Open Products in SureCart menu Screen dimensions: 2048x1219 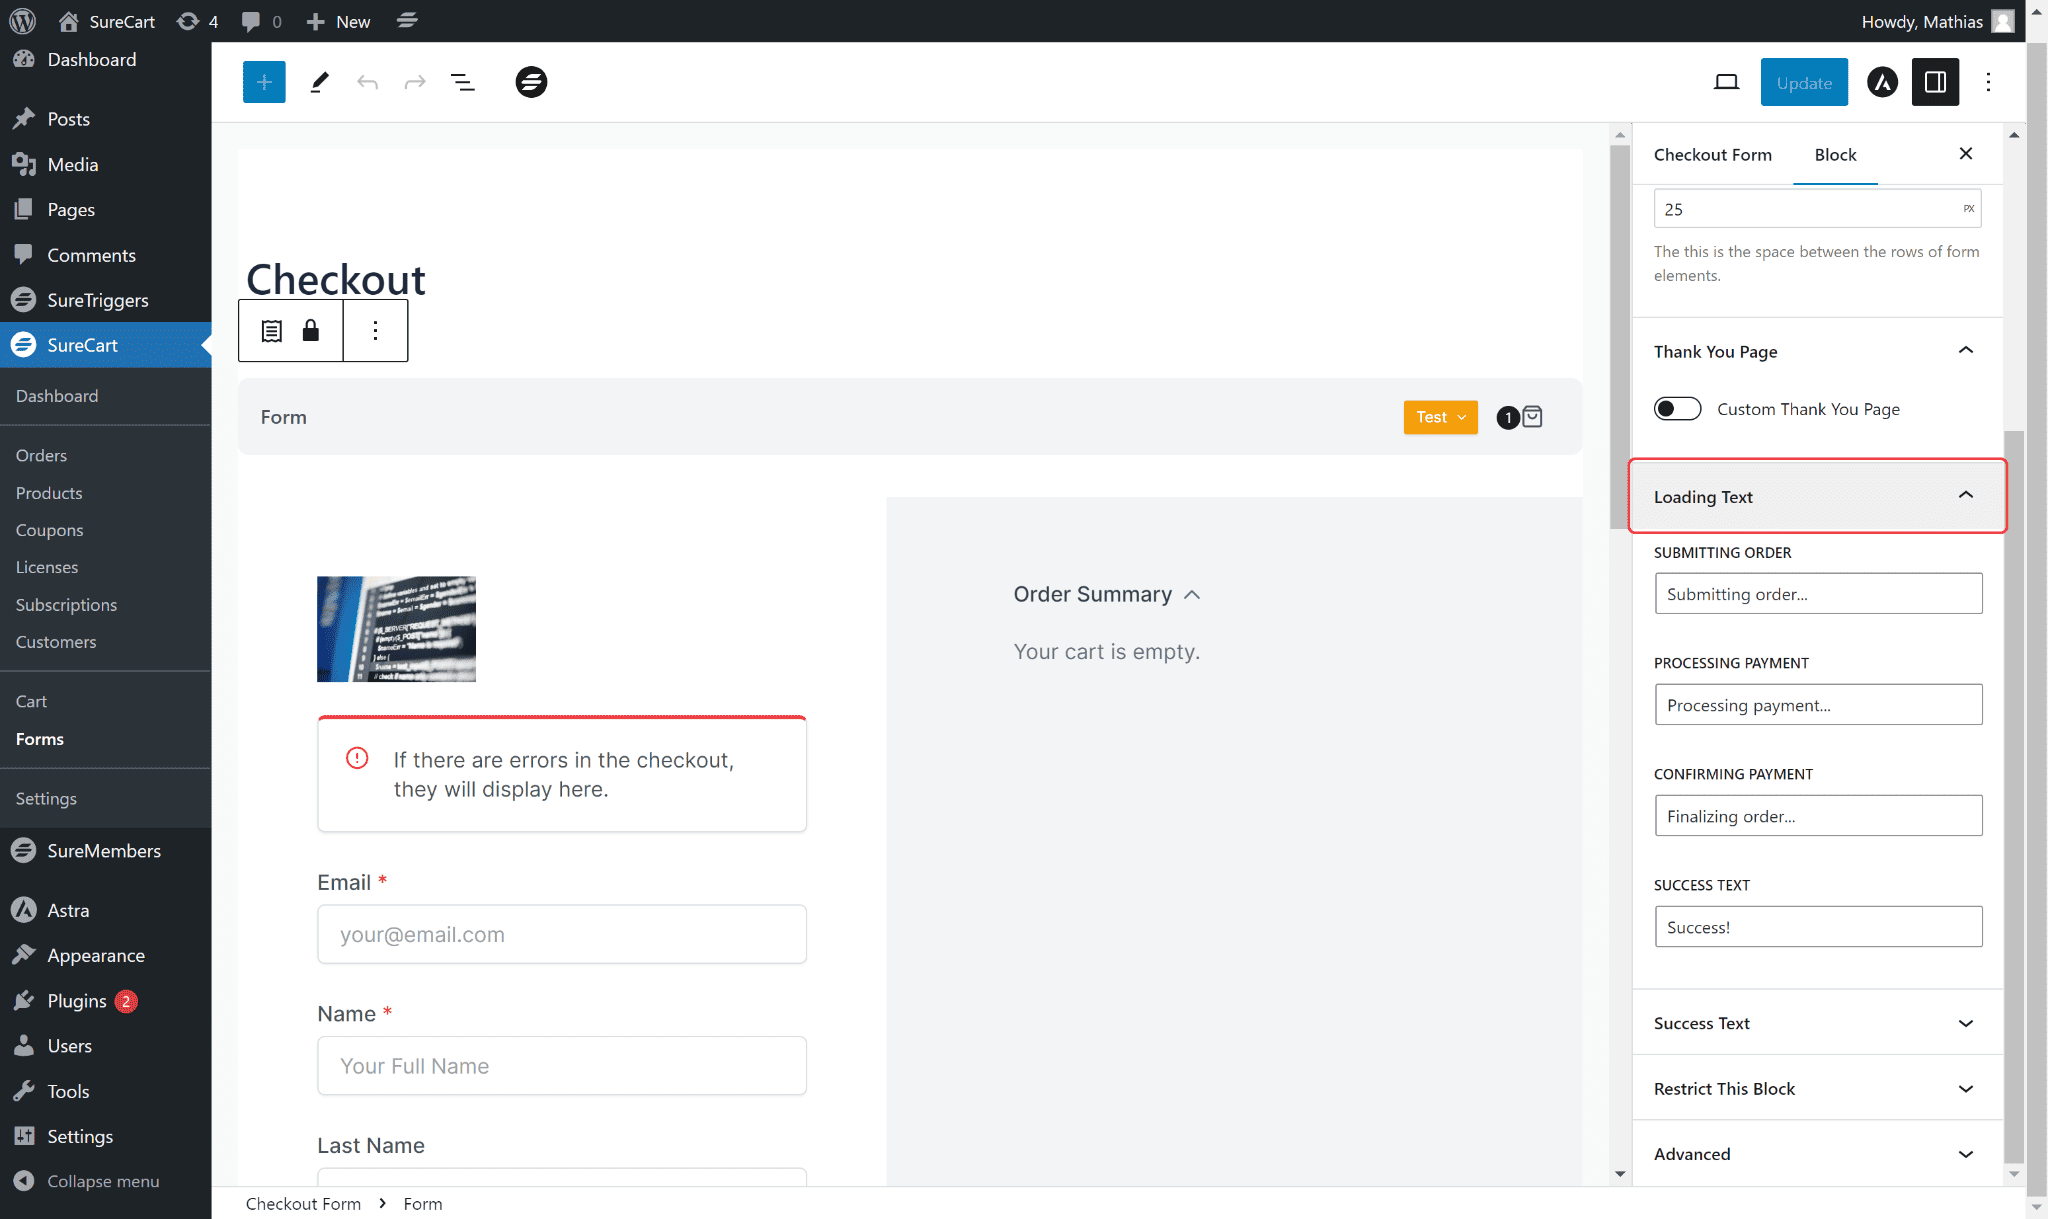click(x=49, y=493)
